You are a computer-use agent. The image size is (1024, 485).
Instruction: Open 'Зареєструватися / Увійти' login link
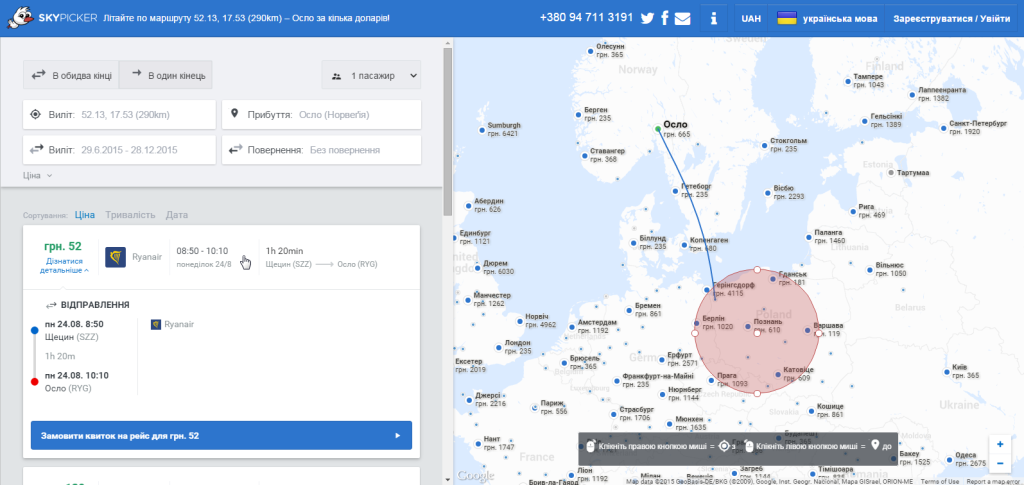[951, 18]
